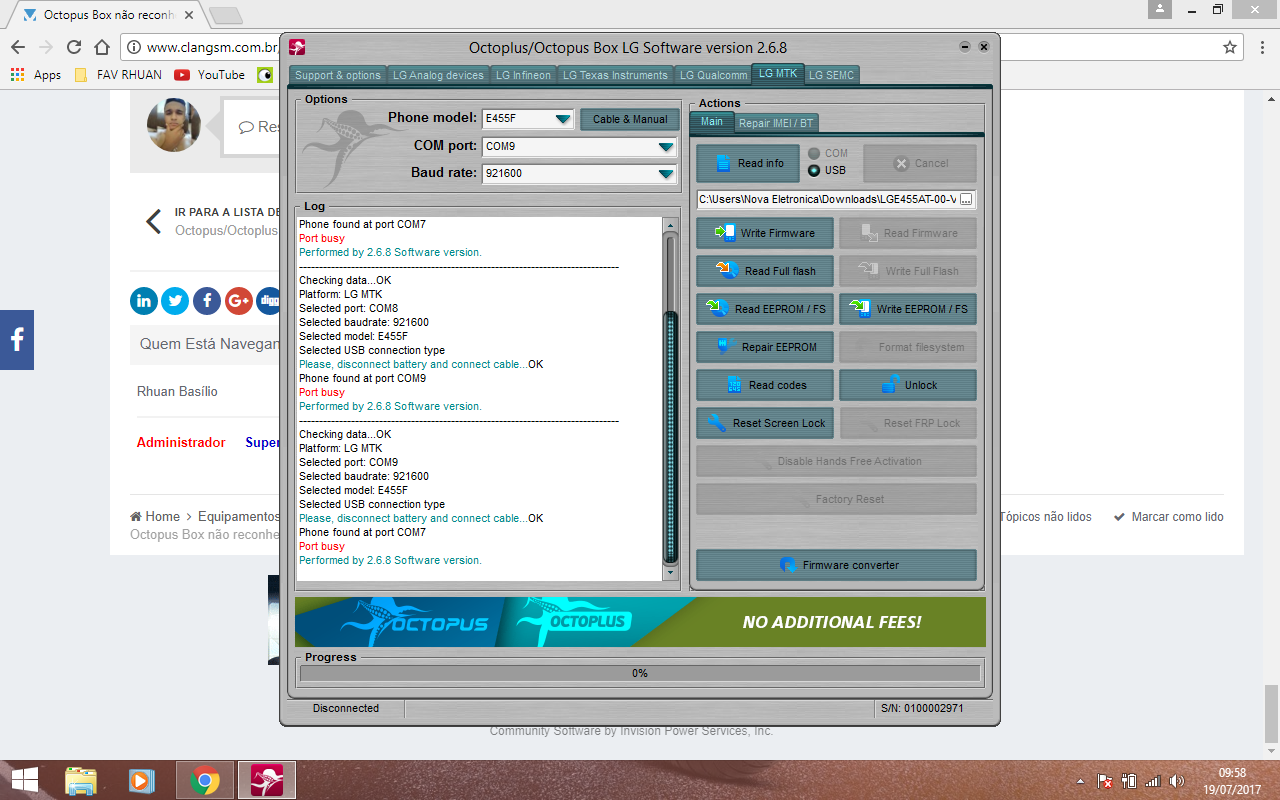The image size is (1280, 800).
Task: Click Read Full flash button
Action: pos(765,271)
